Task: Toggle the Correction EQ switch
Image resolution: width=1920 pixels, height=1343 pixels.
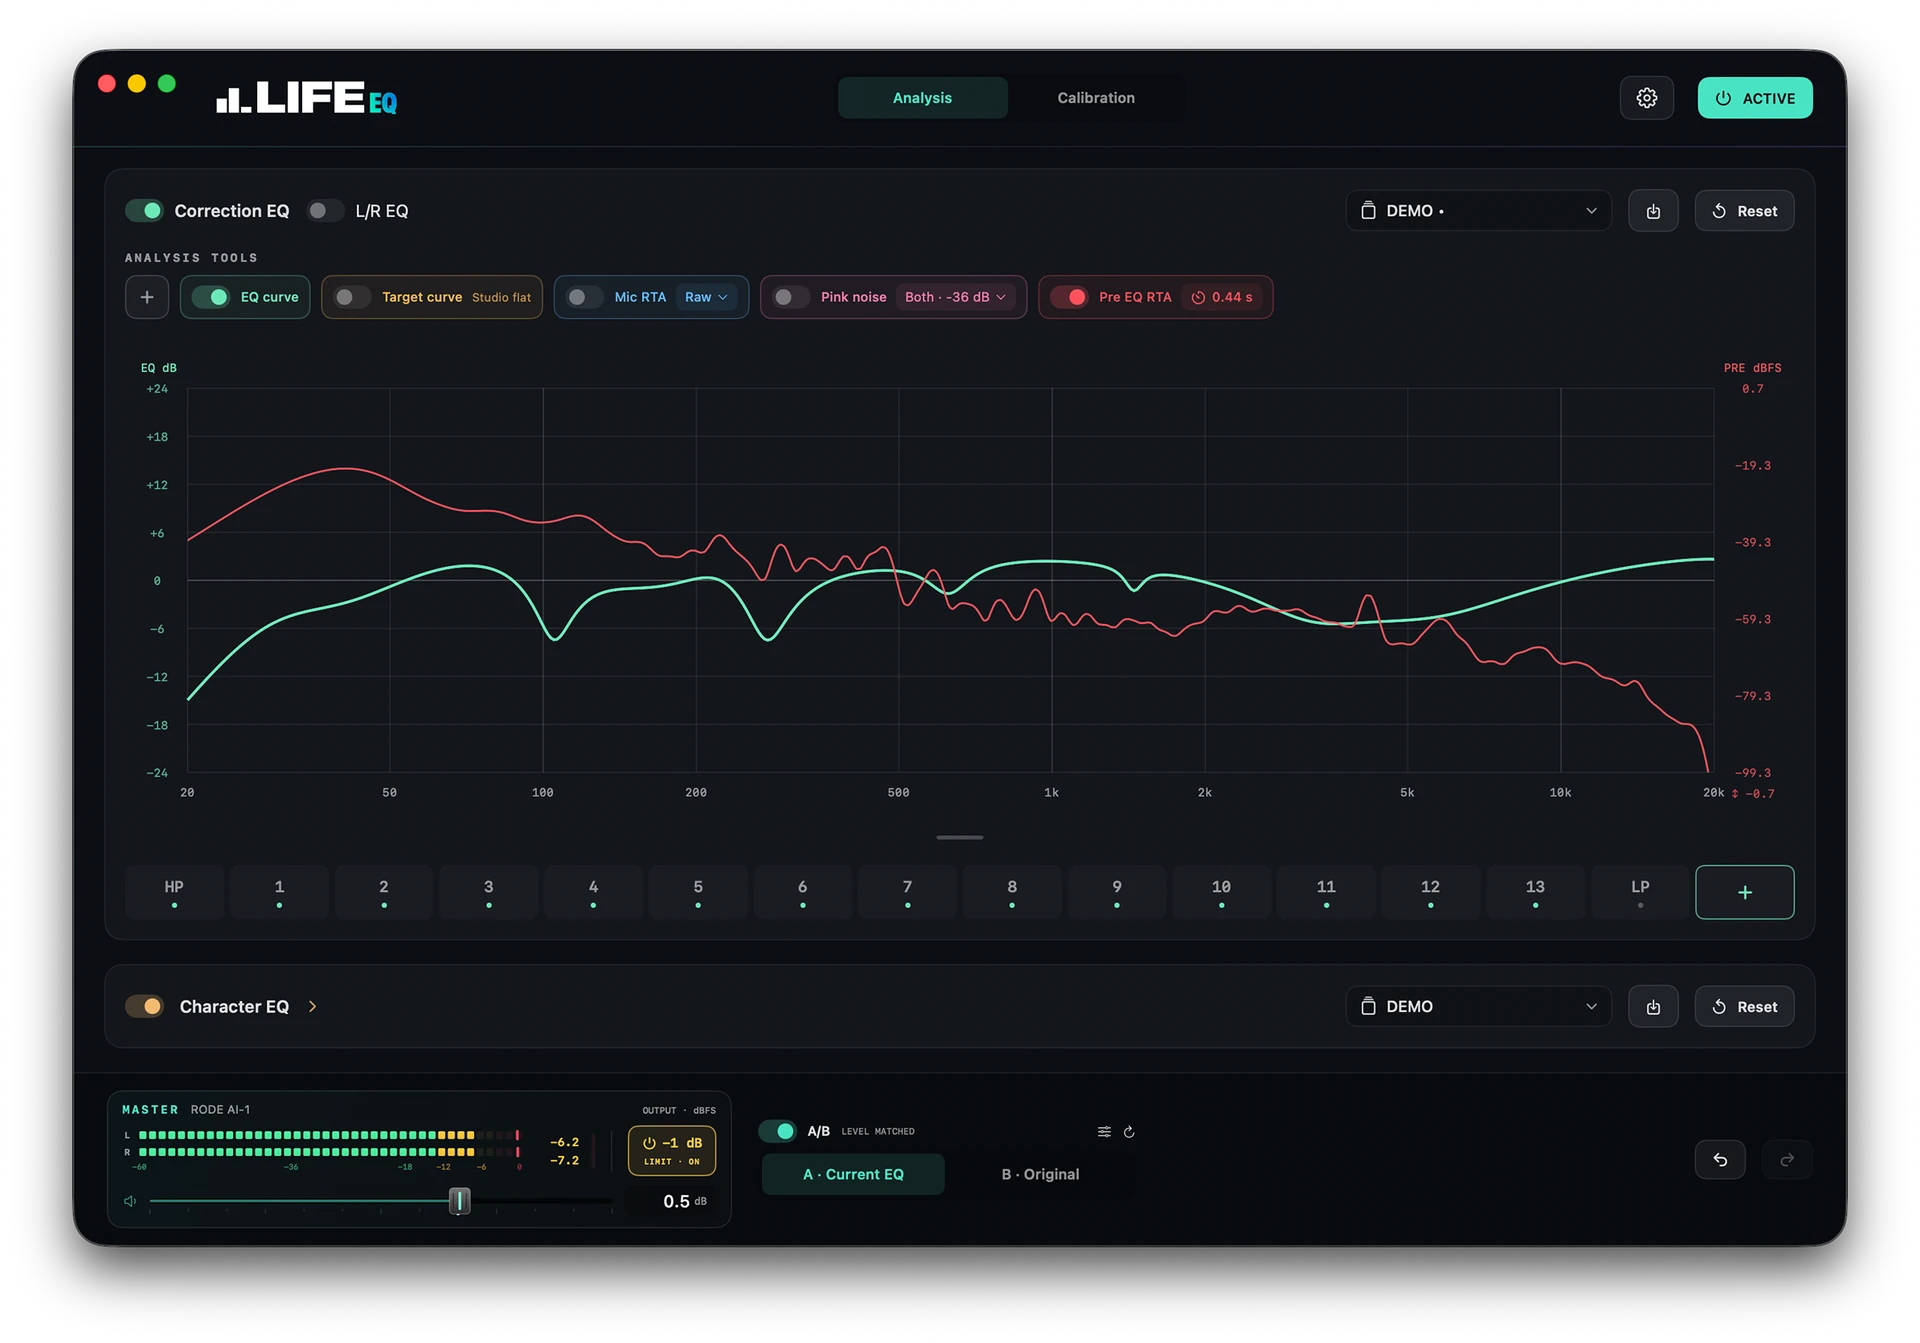Action: pyautogui.click(x=145, y=210)
